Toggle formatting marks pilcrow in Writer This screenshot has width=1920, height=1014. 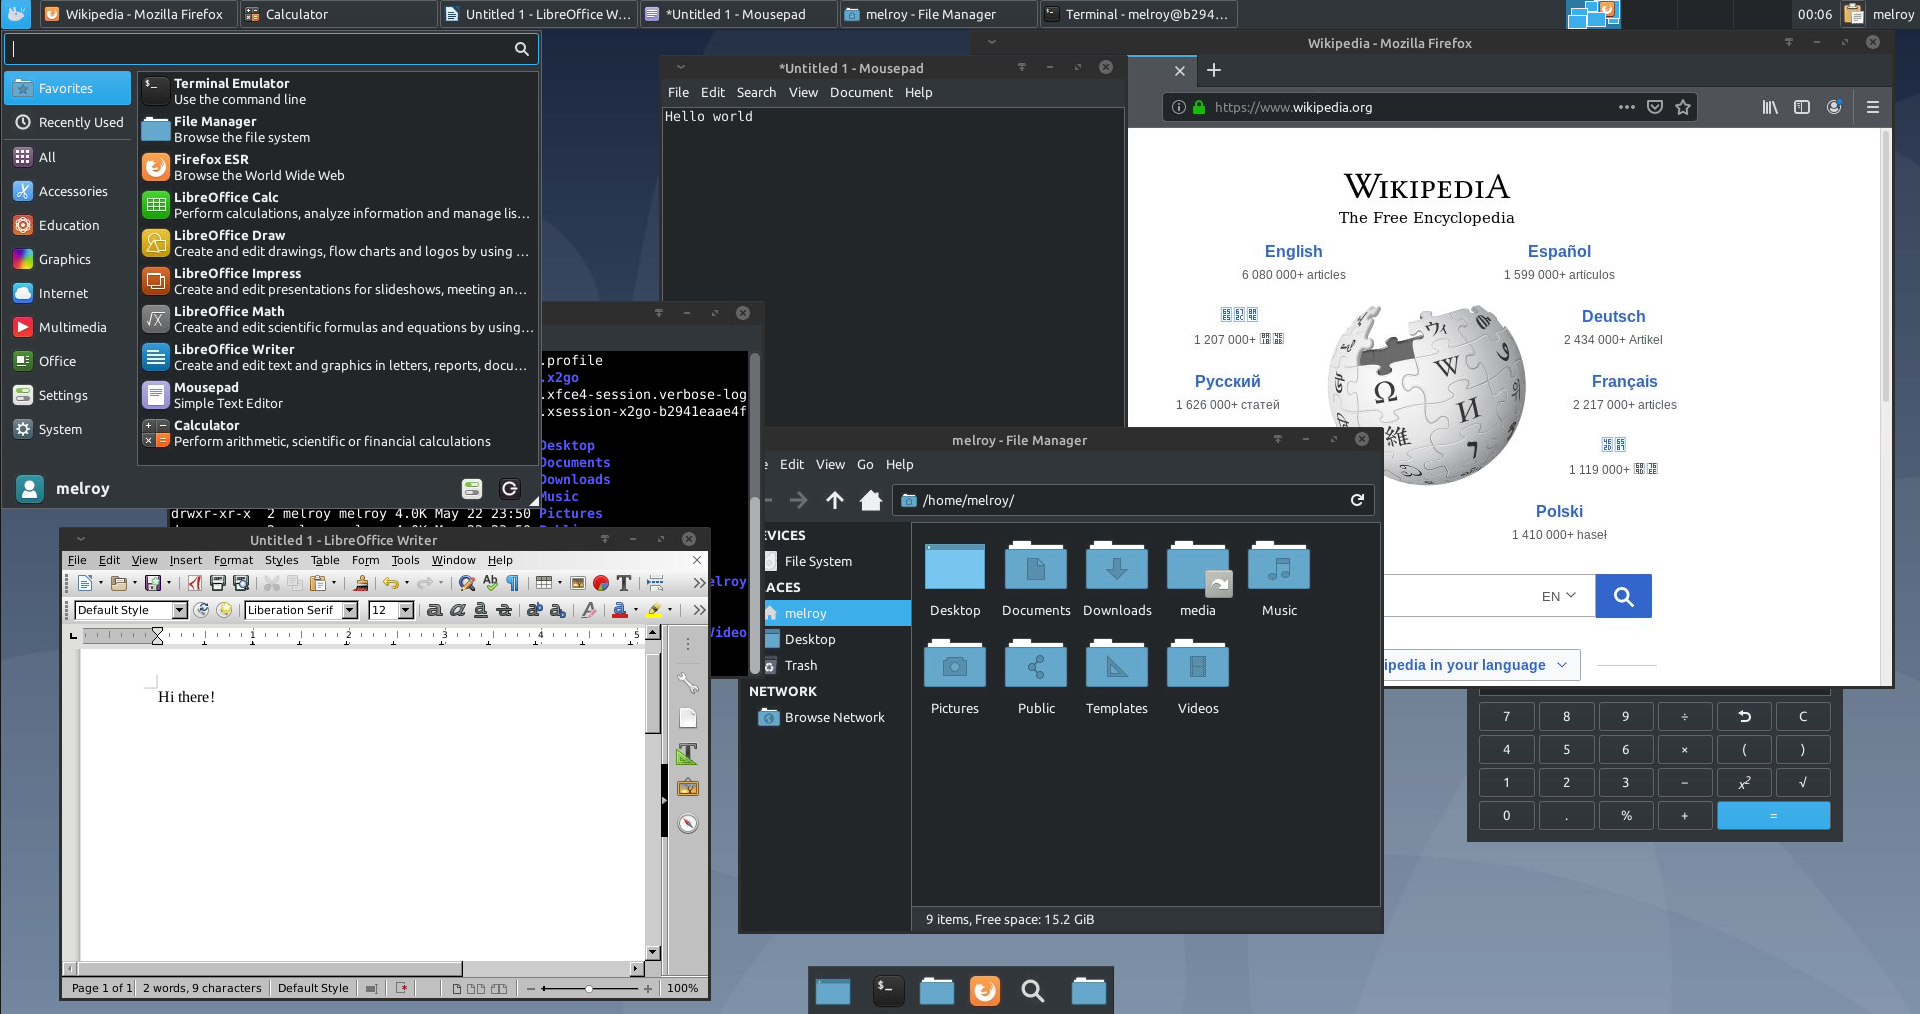click(513, 583)
